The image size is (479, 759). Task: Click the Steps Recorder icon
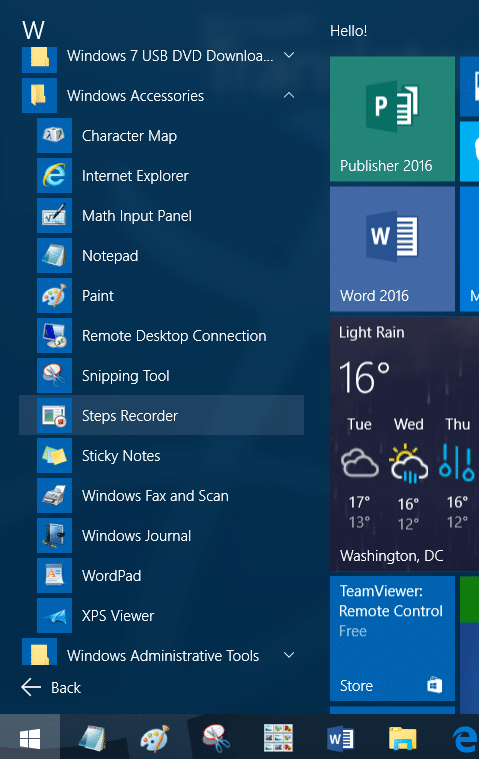[x=54, y=415]
